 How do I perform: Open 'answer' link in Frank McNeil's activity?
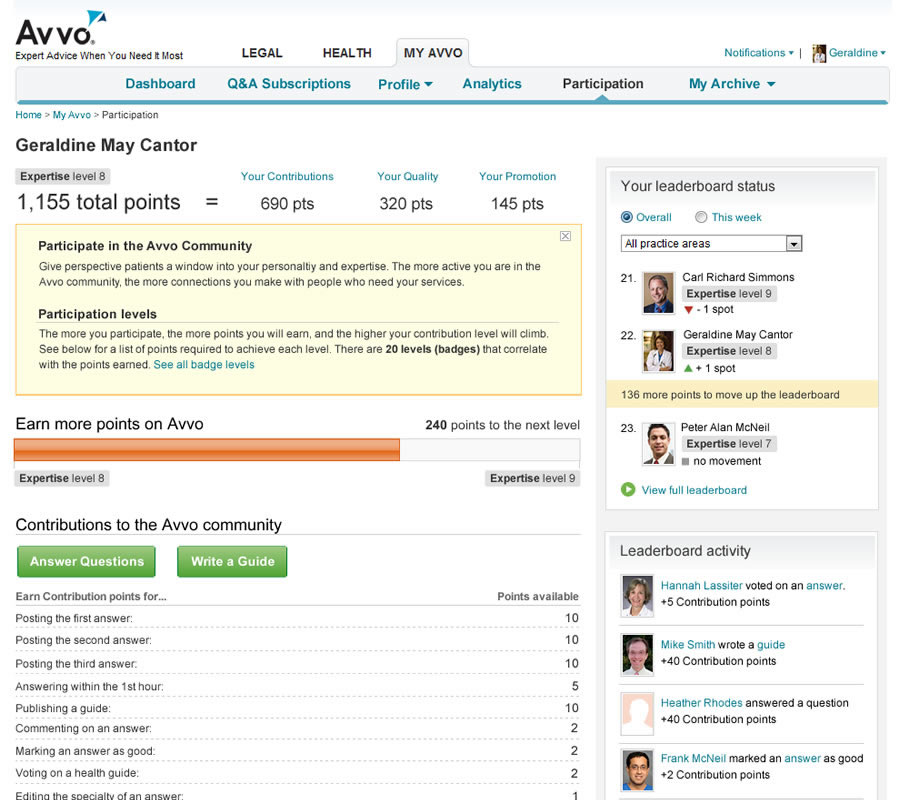pos(802,758)
